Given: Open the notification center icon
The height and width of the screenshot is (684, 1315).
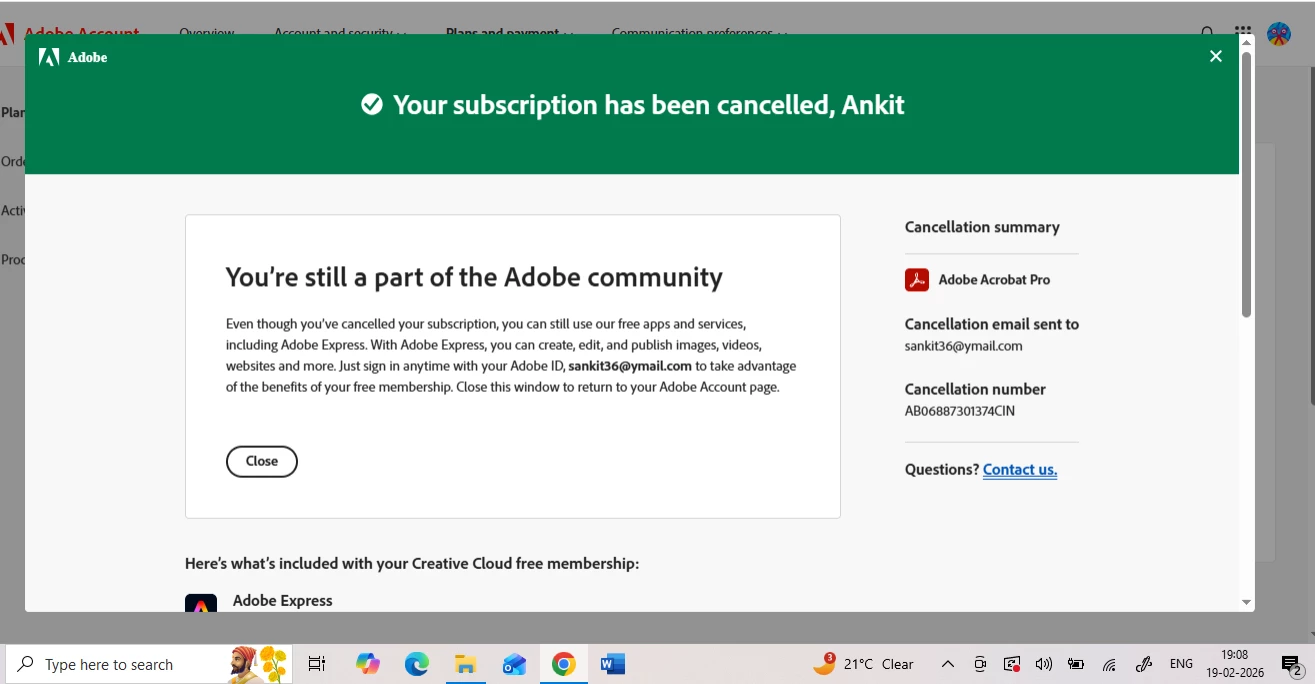Looking at the screenshot, I should tap(1292, 665).
